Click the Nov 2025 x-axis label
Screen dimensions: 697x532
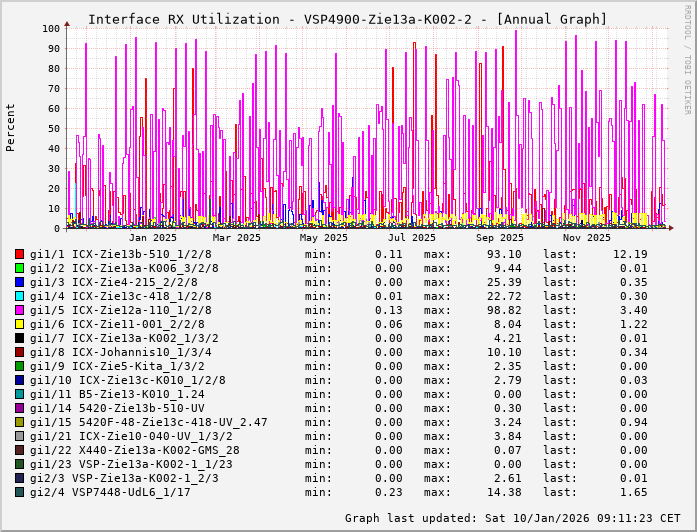click(x=586, y=237)
